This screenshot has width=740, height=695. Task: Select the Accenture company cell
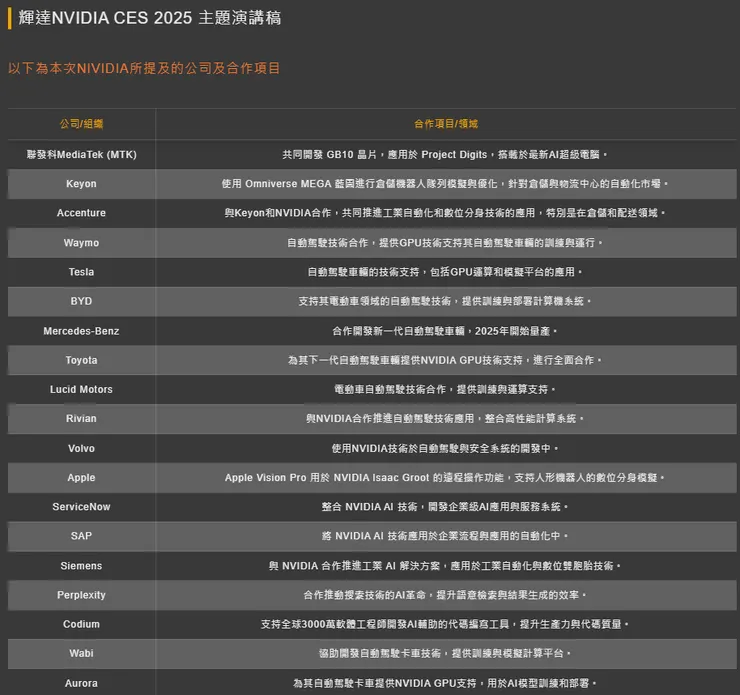pyautogui.click(x=81, y=213)
